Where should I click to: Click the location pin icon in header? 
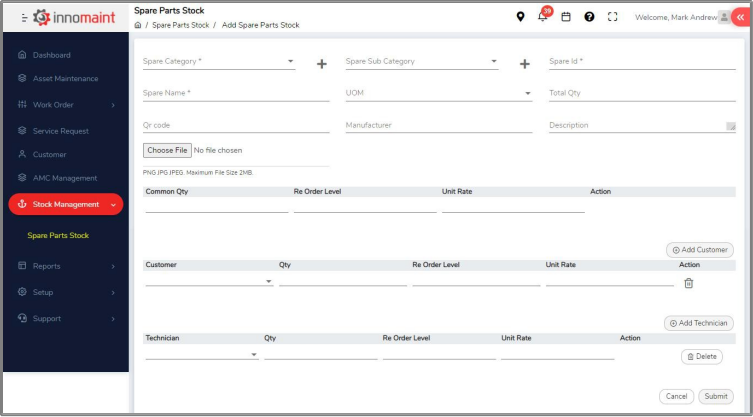pos(520,17)
